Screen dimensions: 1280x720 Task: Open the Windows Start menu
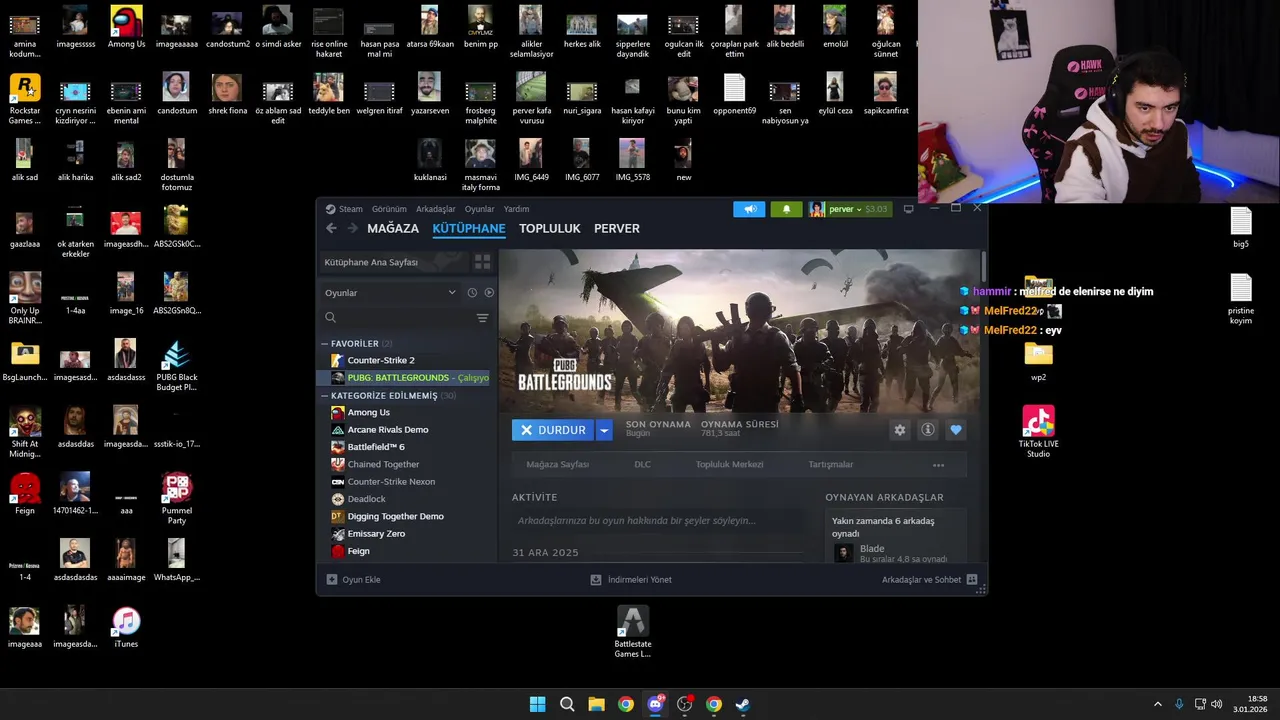[x=537, y=704]
